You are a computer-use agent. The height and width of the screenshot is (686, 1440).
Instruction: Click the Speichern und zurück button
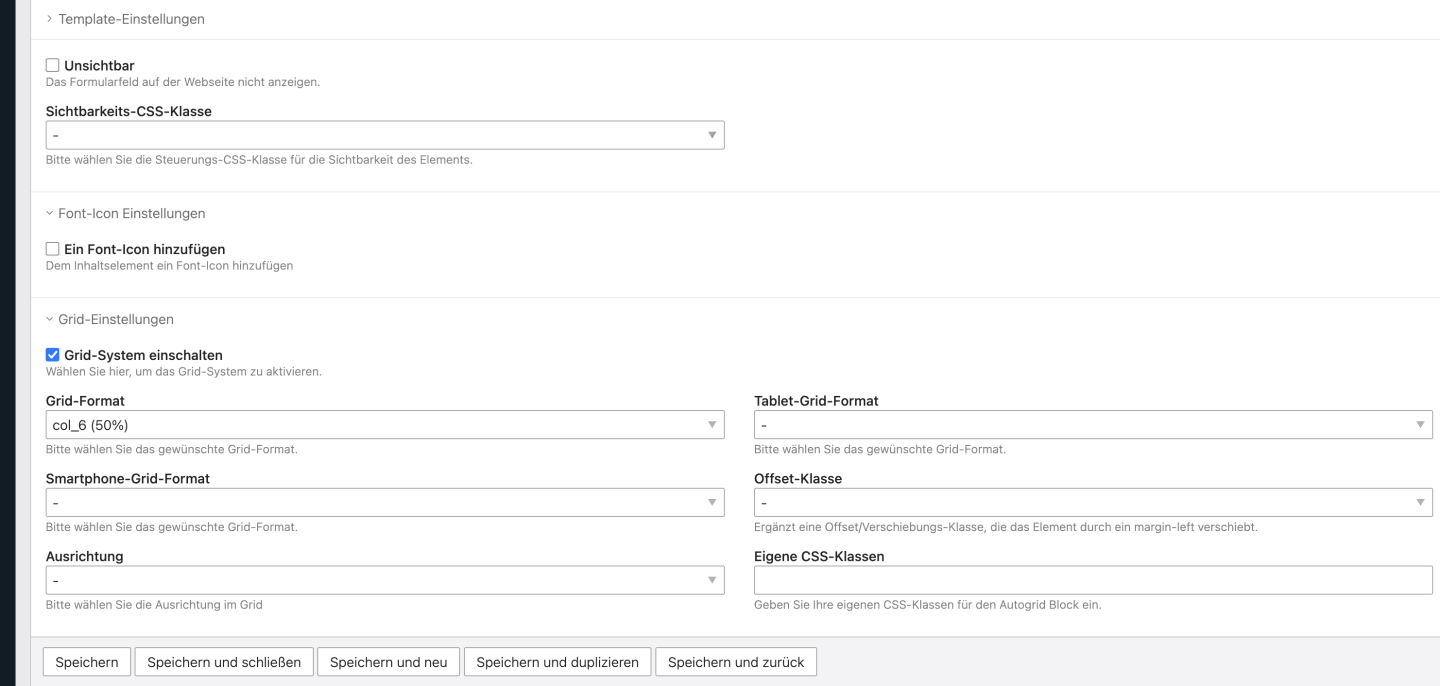point(735,662)
